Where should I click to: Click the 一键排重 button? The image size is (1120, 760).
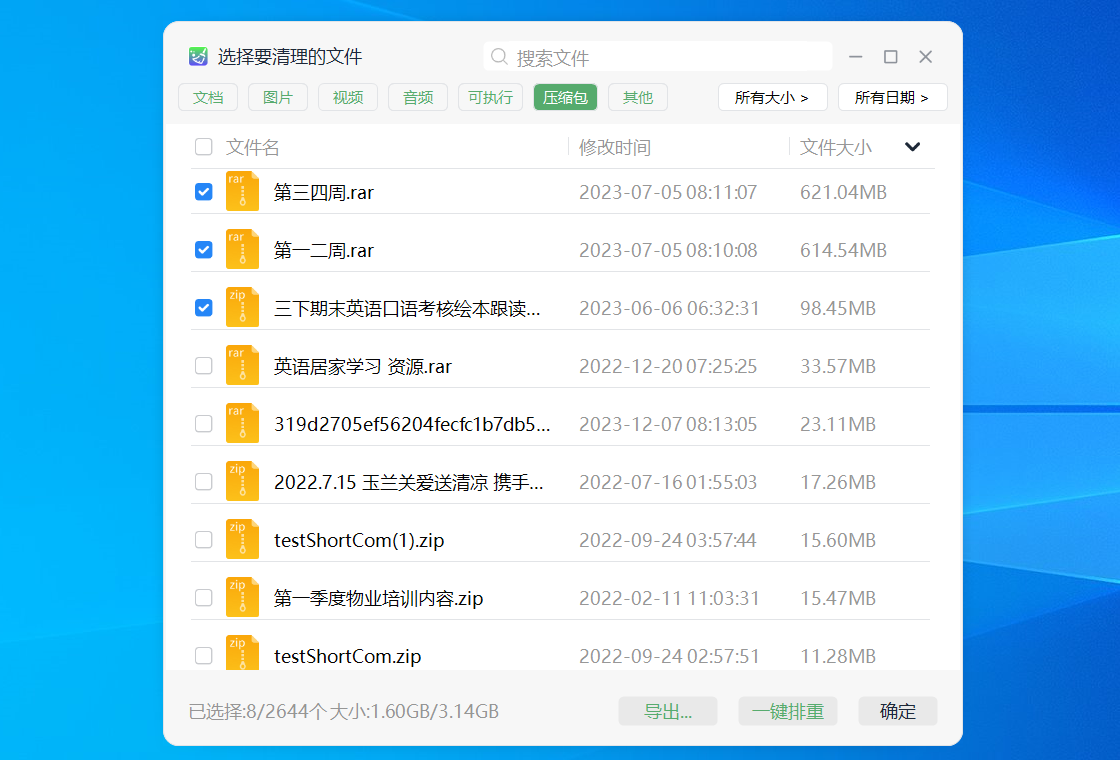click(788, 711)
